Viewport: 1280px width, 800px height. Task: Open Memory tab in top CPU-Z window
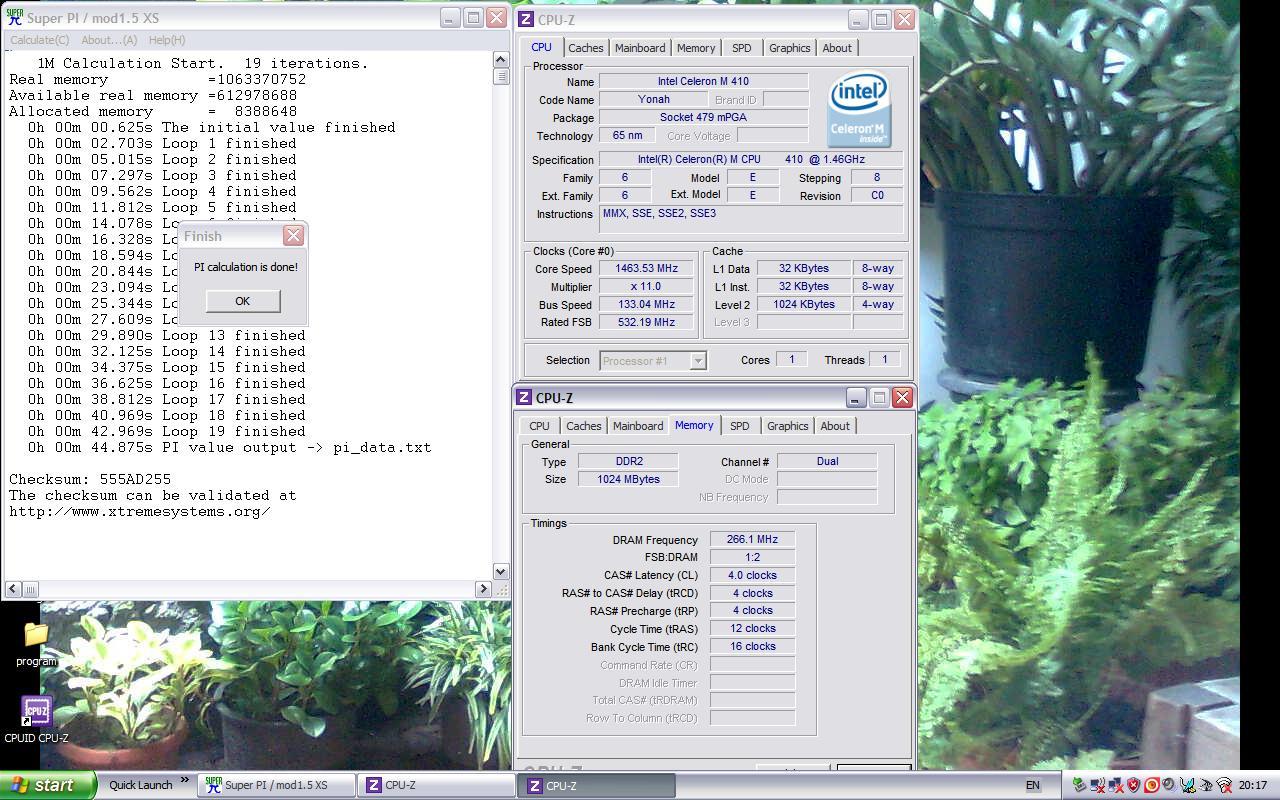[696, 48]
